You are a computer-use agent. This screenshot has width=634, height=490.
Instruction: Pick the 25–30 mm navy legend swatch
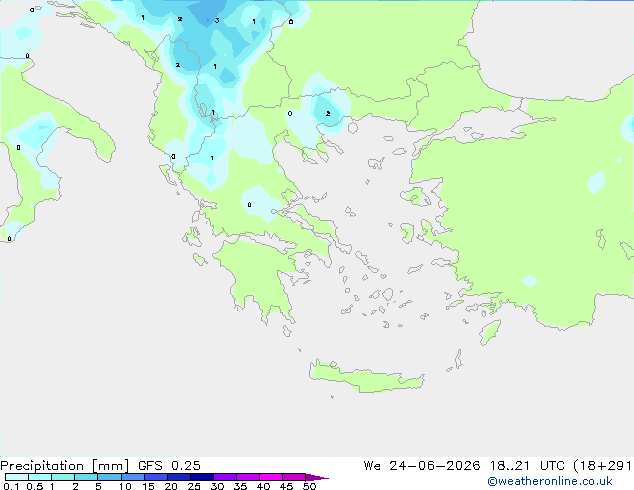point(201,477)
